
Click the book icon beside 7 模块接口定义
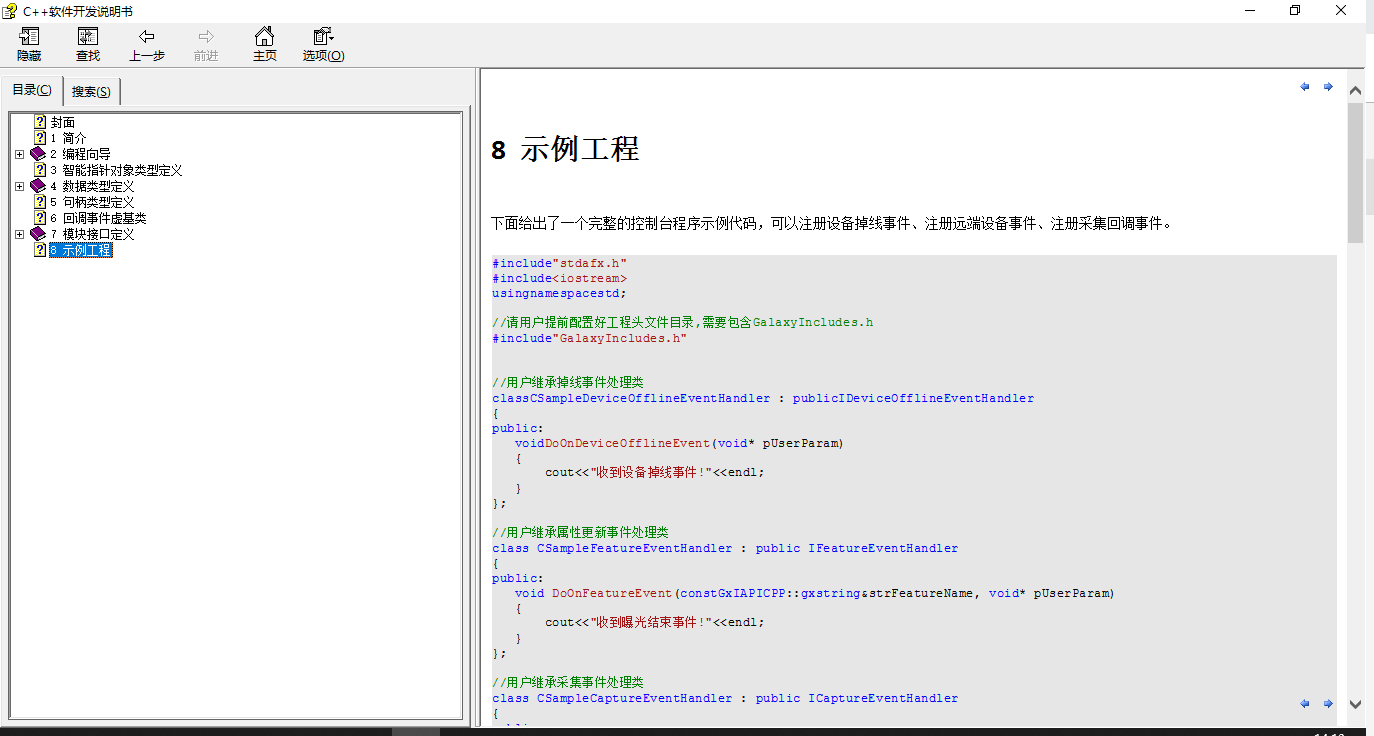pyautogui.click(x=38, y=234)
